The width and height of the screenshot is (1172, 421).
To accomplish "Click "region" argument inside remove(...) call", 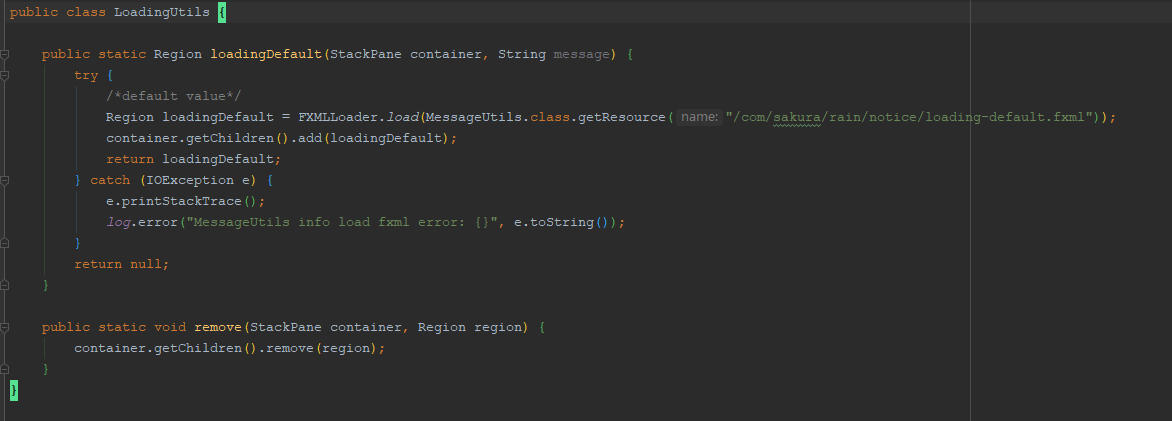I will (345, 348).
